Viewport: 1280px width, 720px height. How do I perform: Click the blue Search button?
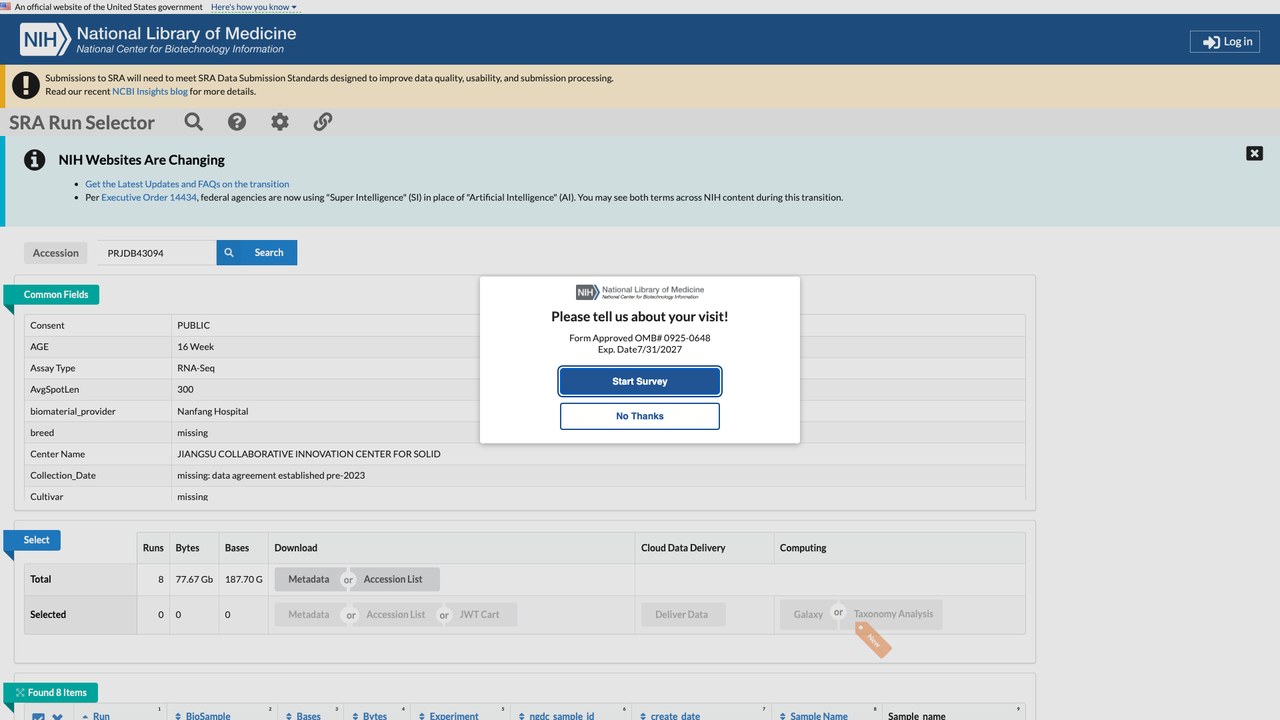pyautogui.click(x=257, y=253)
